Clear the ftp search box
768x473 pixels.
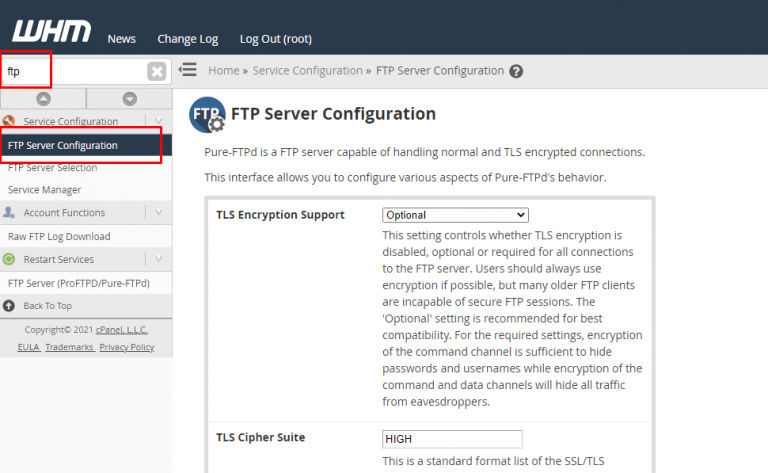coord(157,71)
